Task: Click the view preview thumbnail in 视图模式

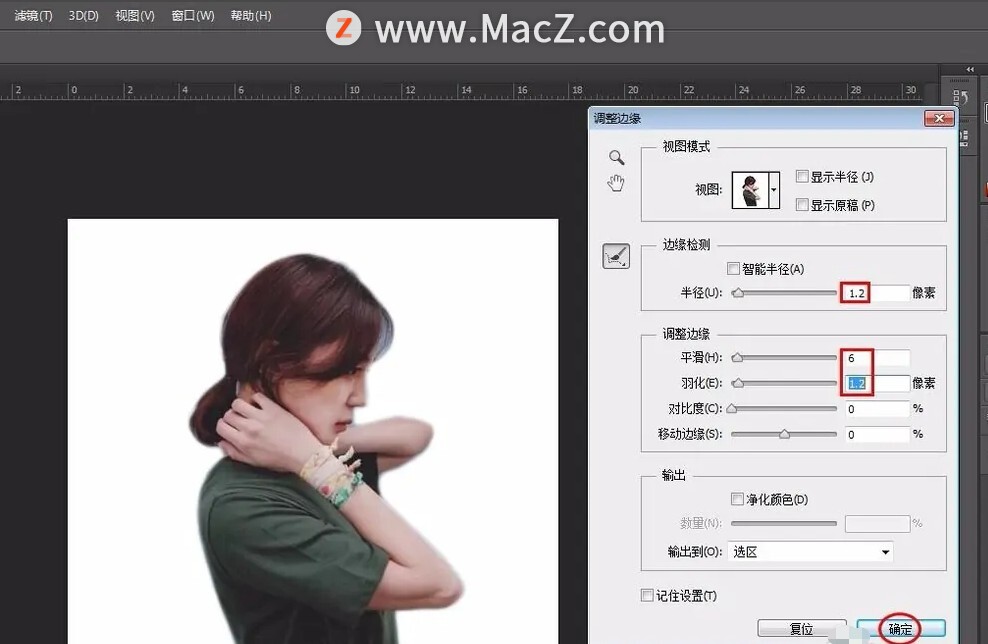Action: click(752, 190)
